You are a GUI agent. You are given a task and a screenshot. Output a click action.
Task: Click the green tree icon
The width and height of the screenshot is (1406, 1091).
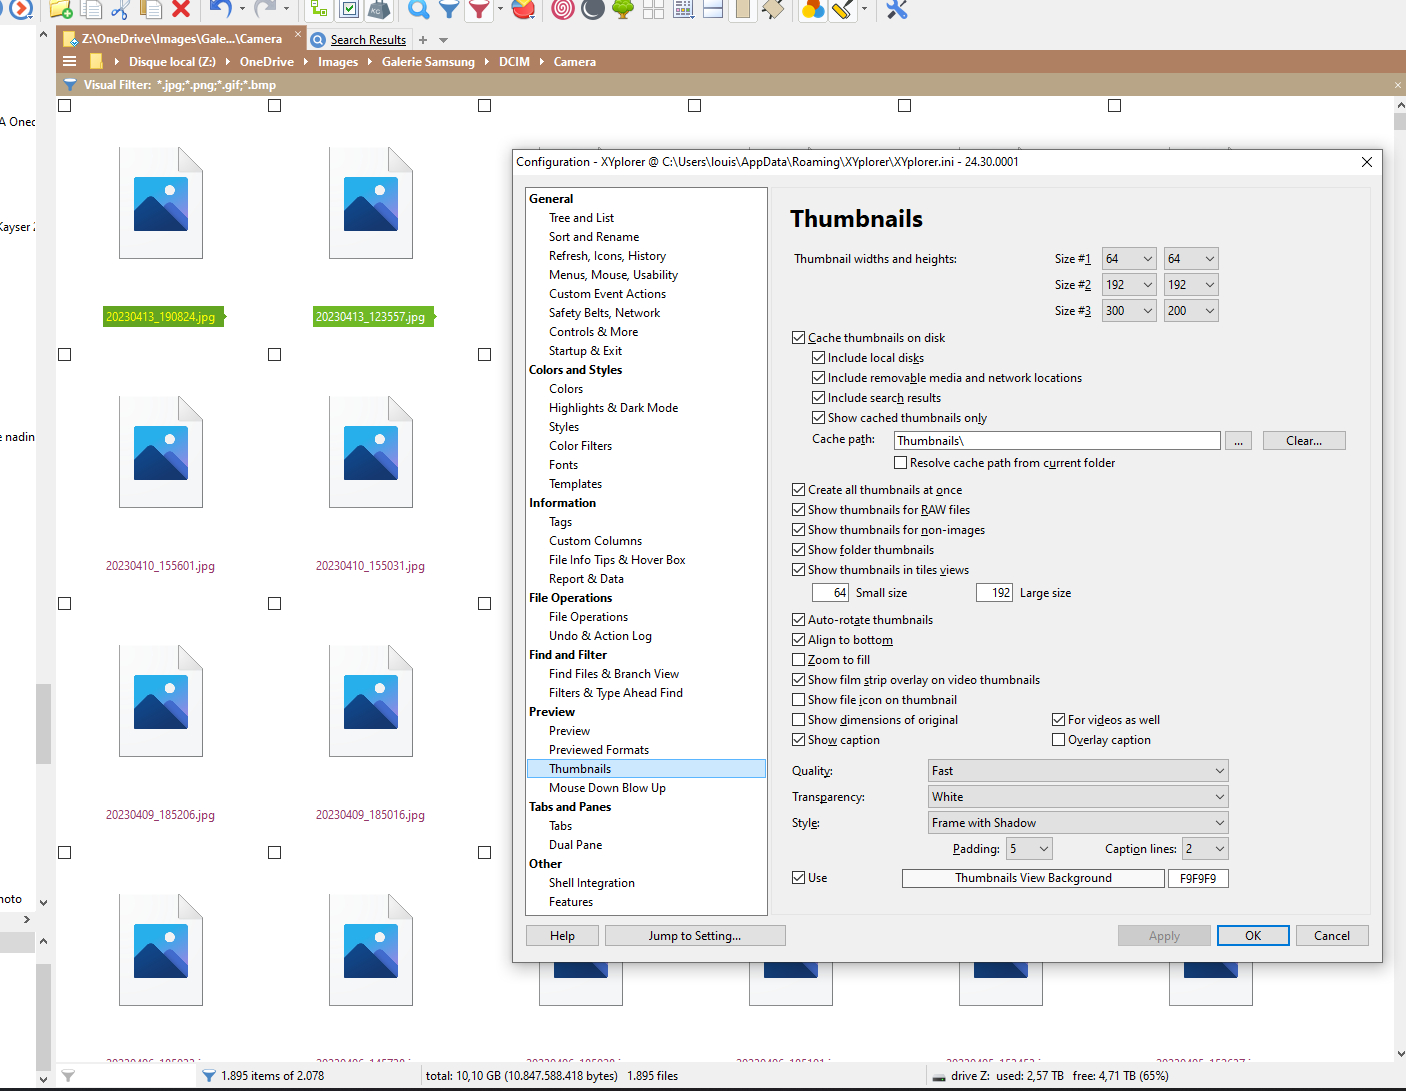coord(623,9)
